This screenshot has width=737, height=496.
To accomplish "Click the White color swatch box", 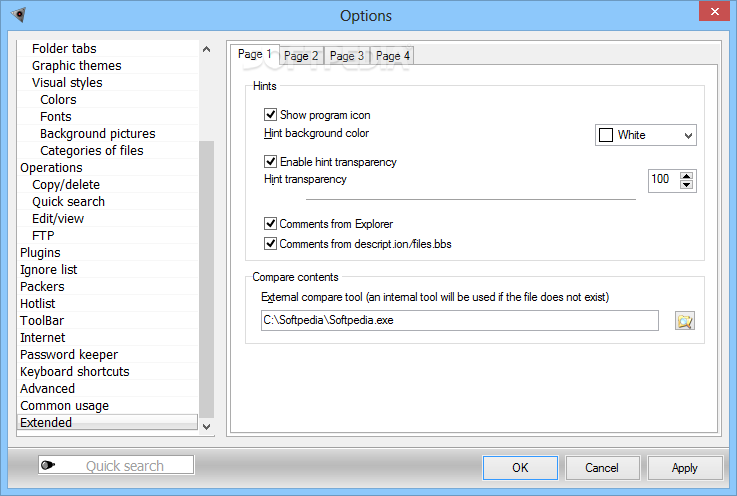I will point(606,135).
